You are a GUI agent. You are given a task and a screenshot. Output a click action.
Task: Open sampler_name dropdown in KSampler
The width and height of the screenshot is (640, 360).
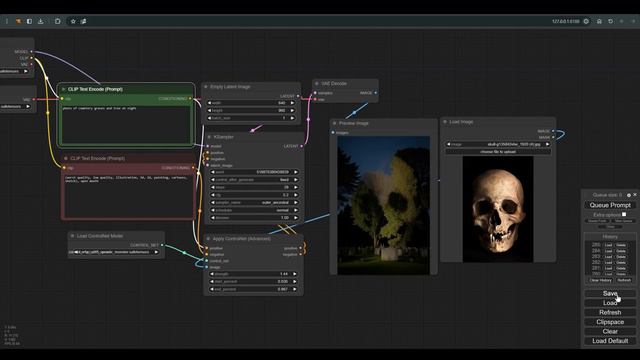(254, 202)
